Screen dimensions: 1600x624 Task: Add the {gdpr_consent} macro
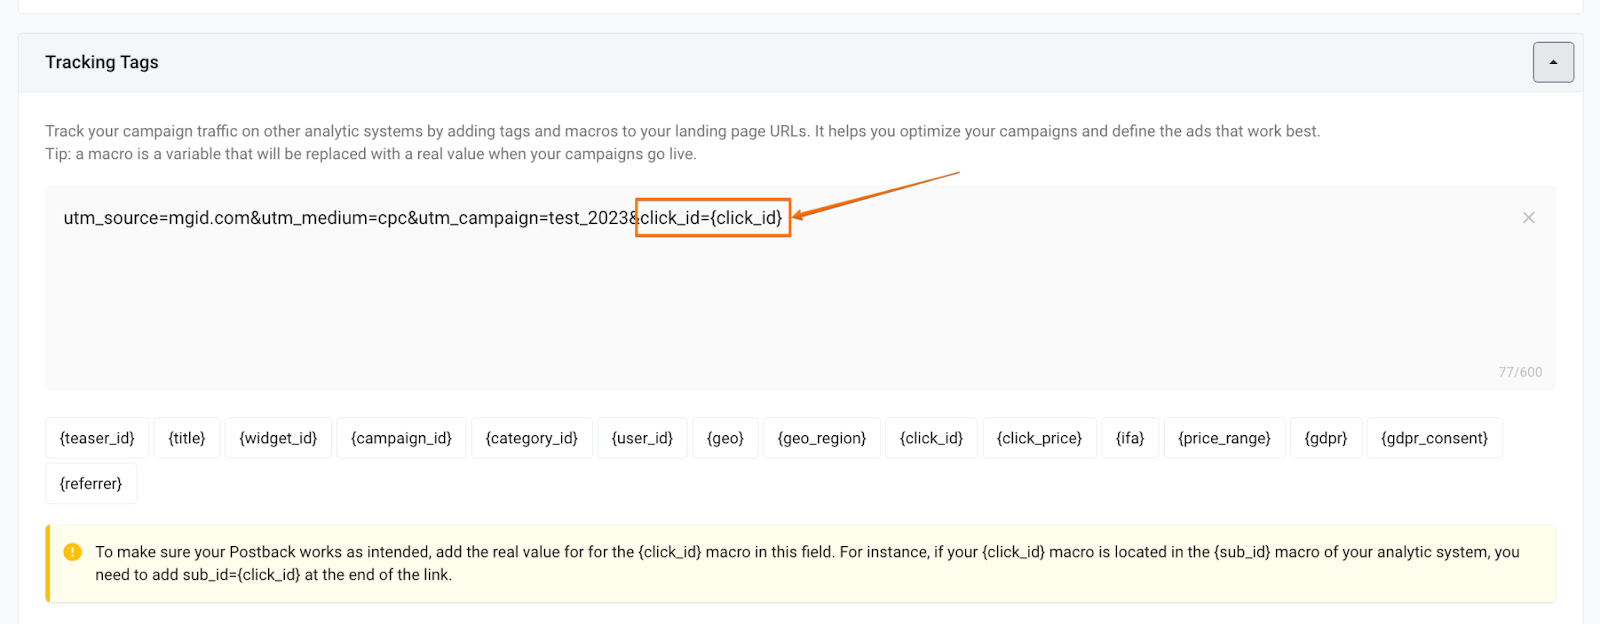pyautogui.click(x=1434, y=438)
